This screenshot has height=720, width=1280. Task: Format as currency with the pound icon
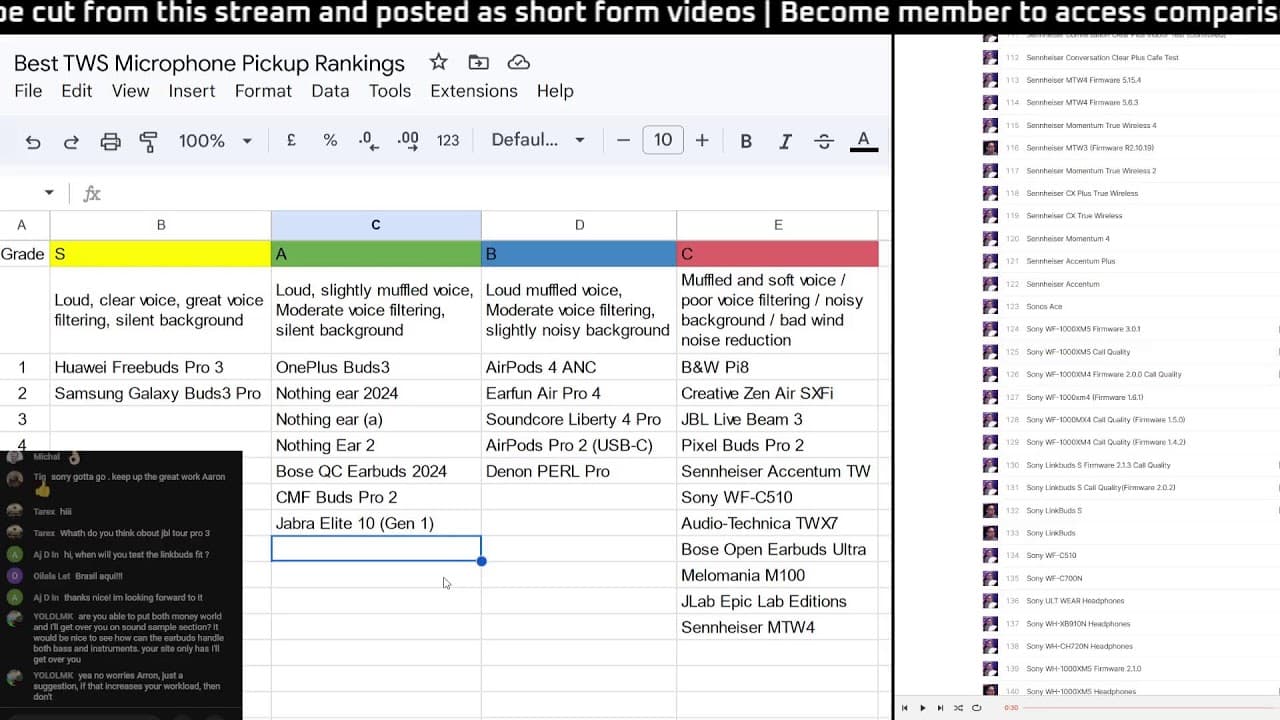pyautogui.click(x=291, y=141)
